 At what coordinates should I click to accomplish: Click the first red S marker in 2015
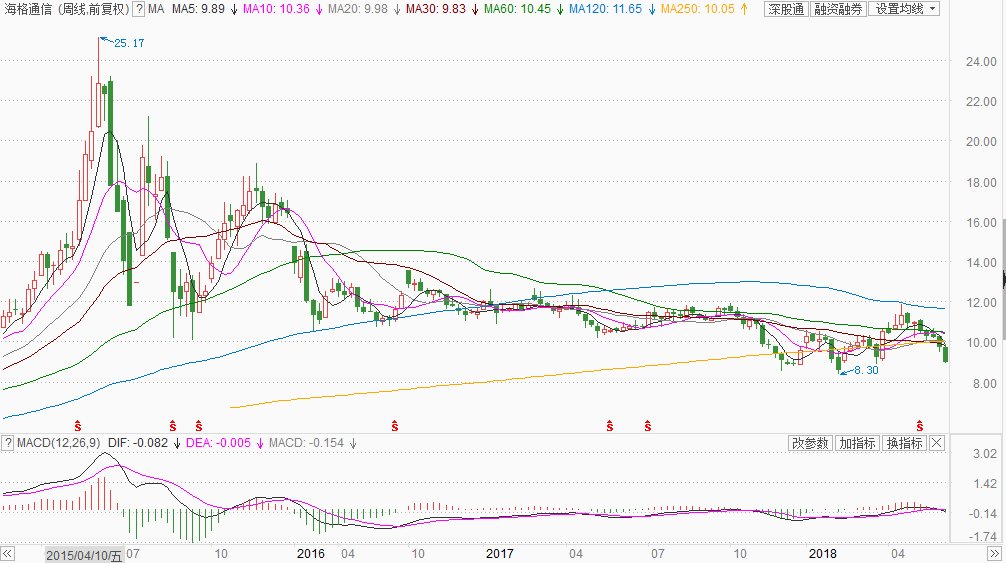[x=78, y=426]
